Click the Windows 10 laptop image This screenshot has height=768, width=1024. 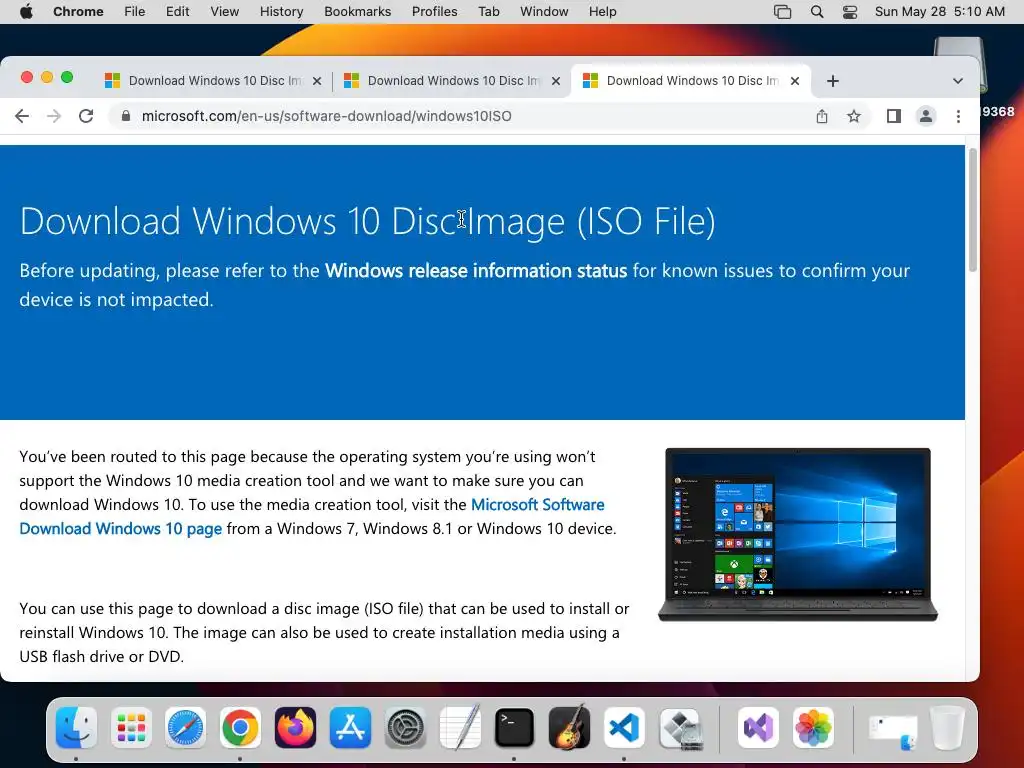(x=797, y=534)
